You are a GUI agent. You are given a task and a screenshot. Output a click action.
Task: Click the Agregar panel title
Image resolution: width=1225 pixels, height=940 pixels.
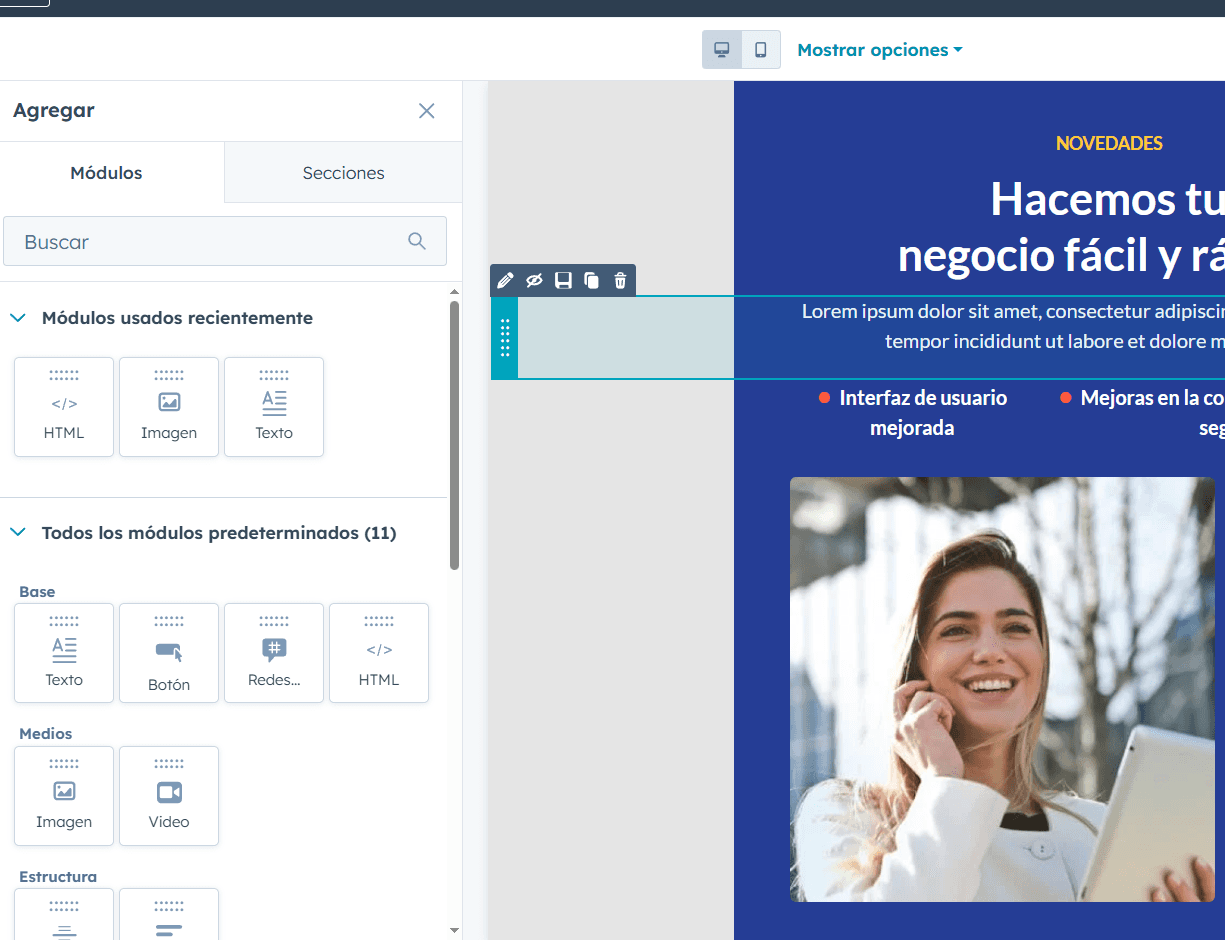point(54,110)
